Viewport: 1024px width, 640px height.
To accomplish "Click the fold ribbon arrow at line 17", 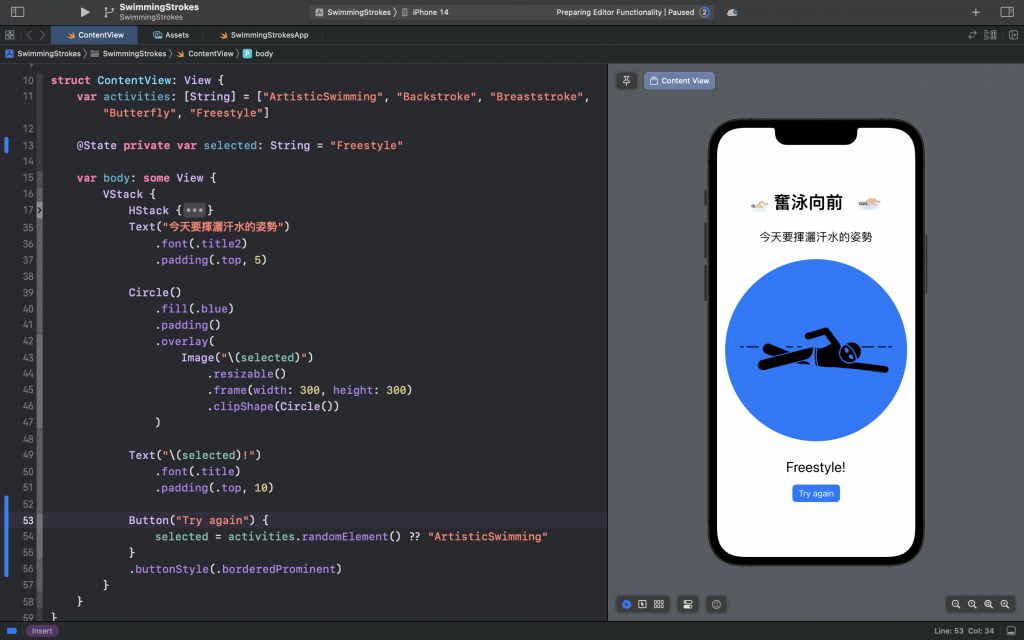I will [39, 210].
